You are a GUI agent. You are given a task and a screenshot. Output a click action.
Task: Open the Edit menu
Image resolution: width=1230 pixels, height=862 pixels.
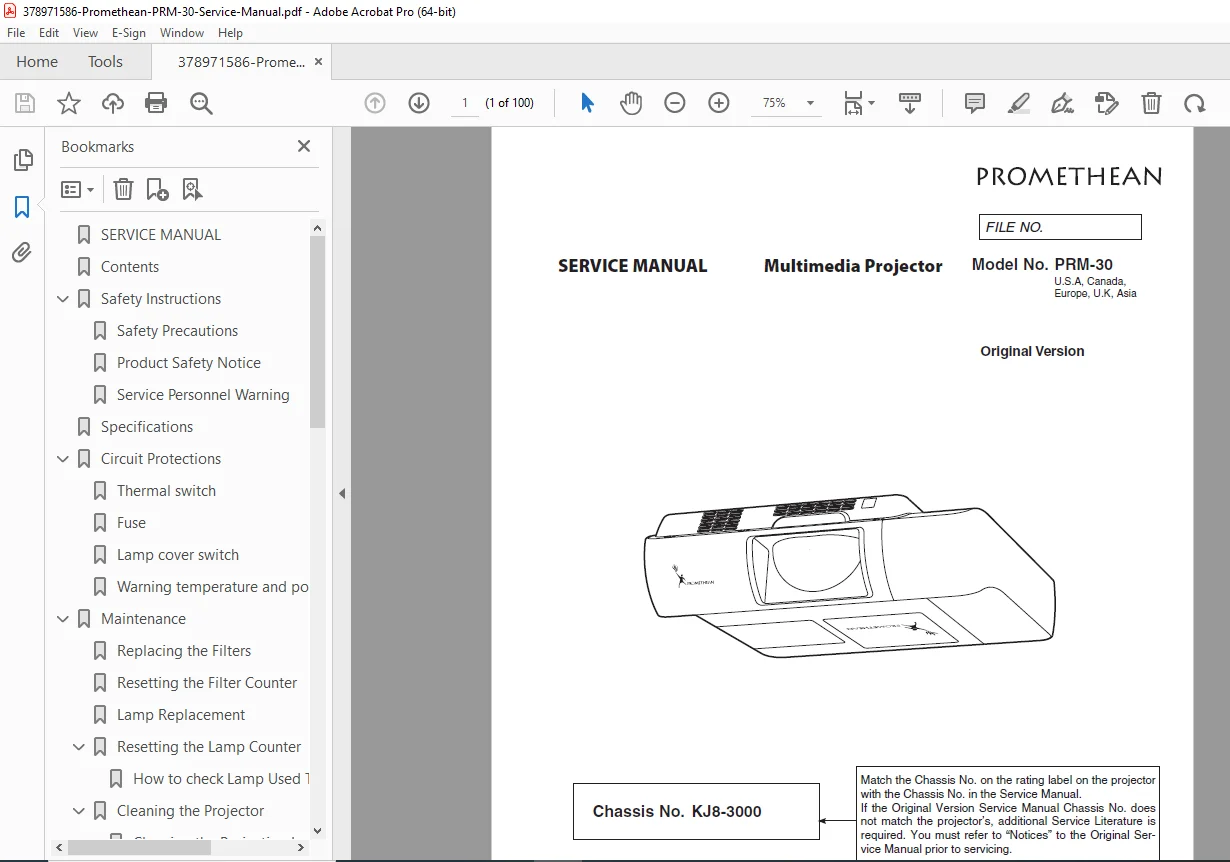[x=48, y=33]
